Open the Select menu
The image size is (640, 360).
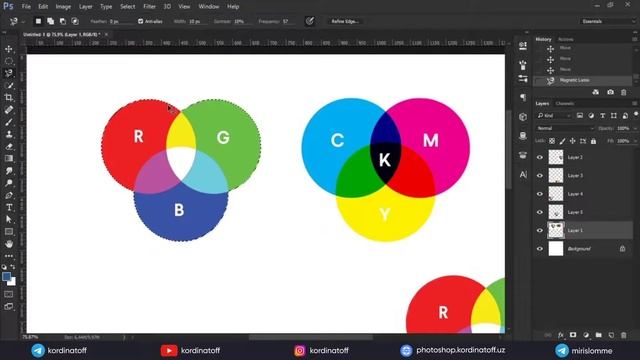click(127, 7)
